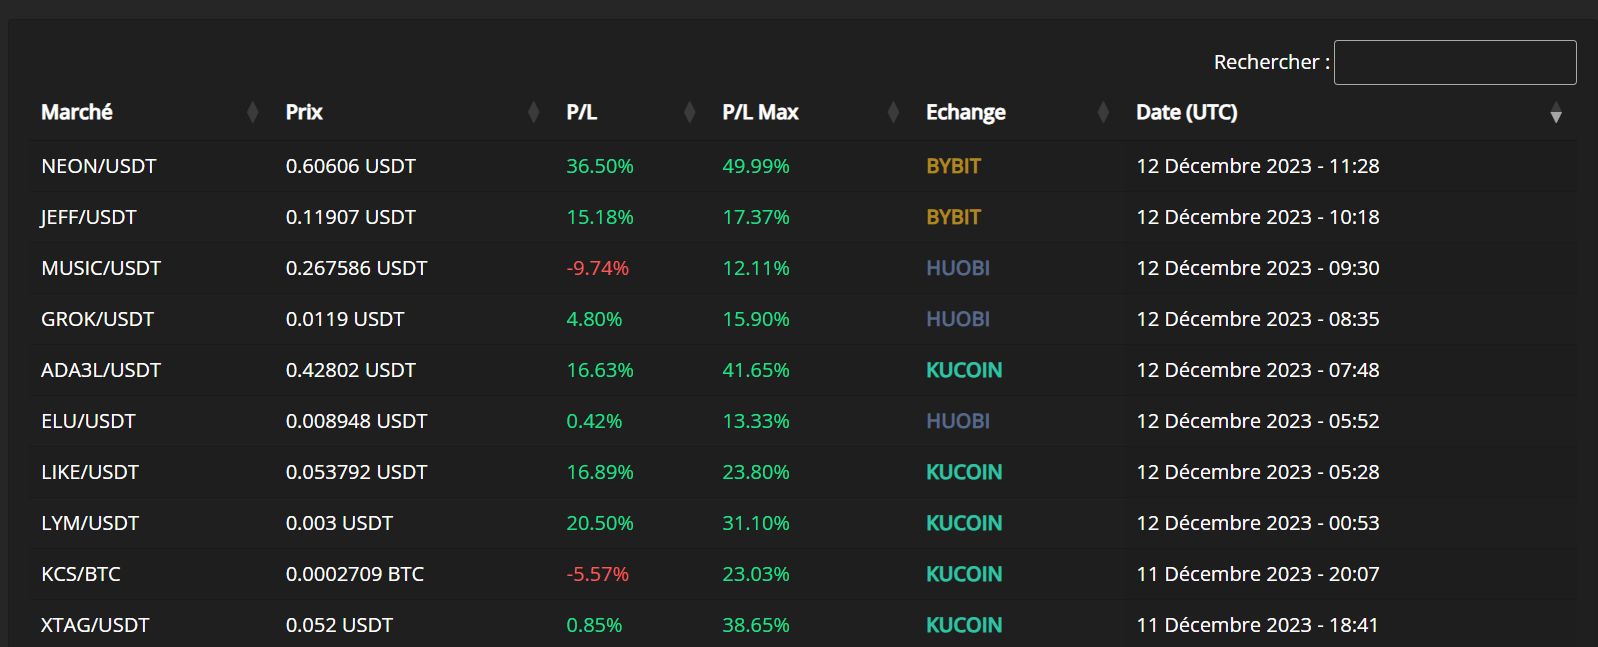Click the Echange column sort icon
The width and height of the screenshot is (1598, 647).
[x=1103, y=113]
